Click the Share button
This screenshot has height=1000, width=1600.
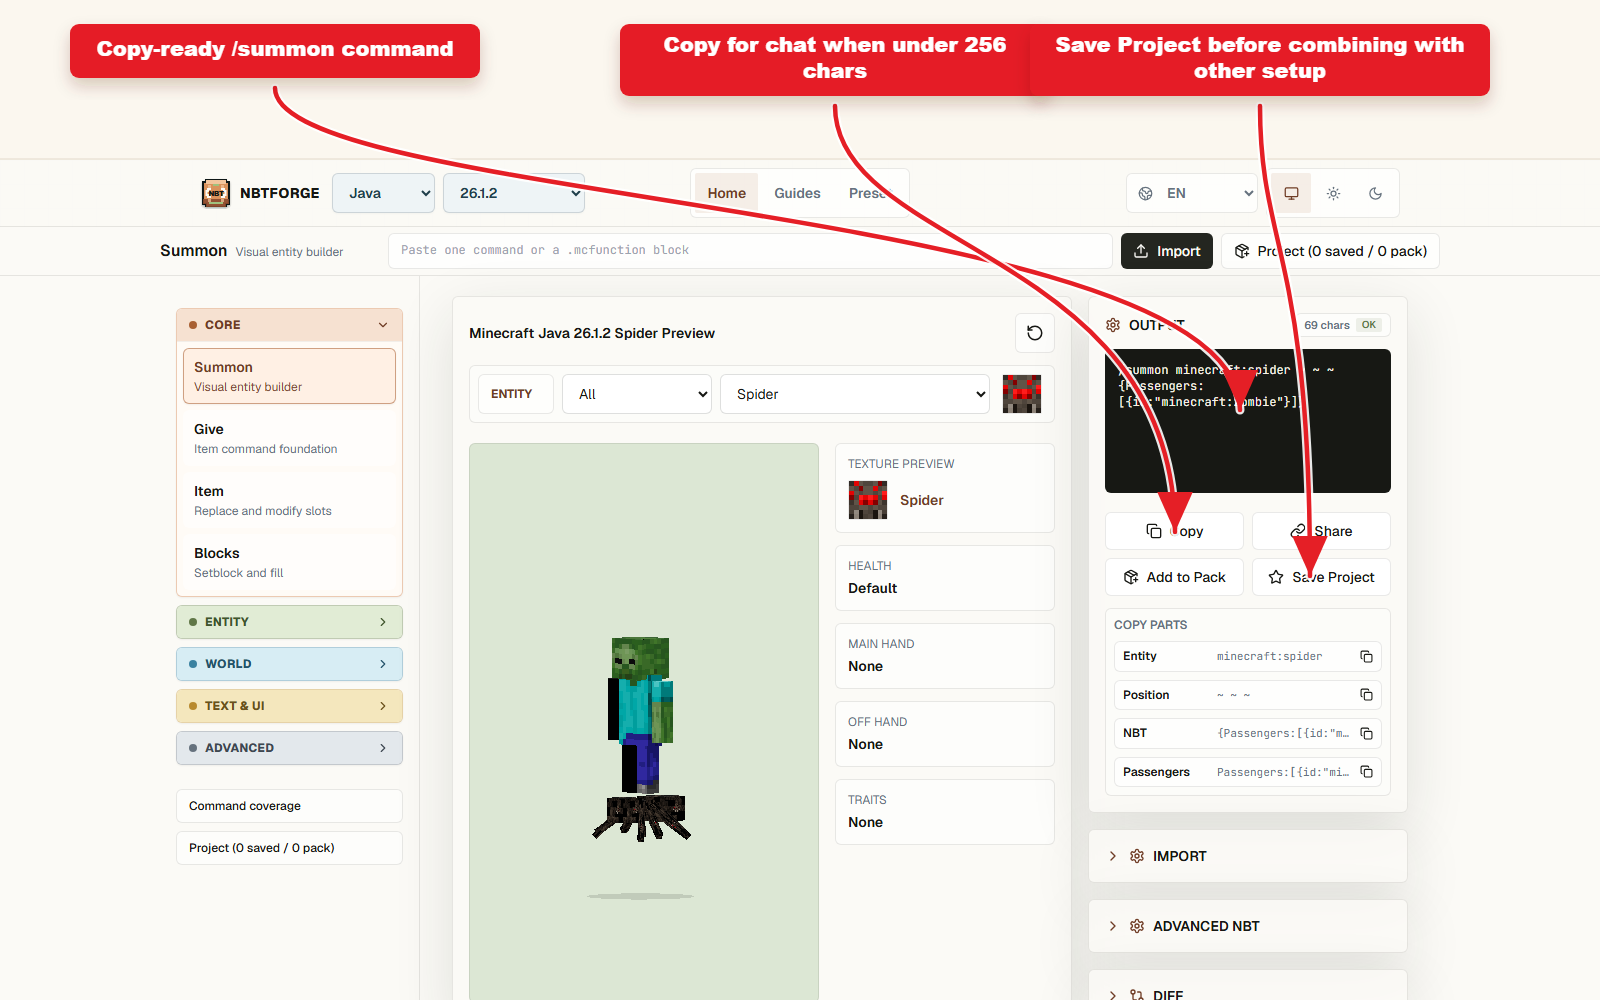click(1321, 531)
